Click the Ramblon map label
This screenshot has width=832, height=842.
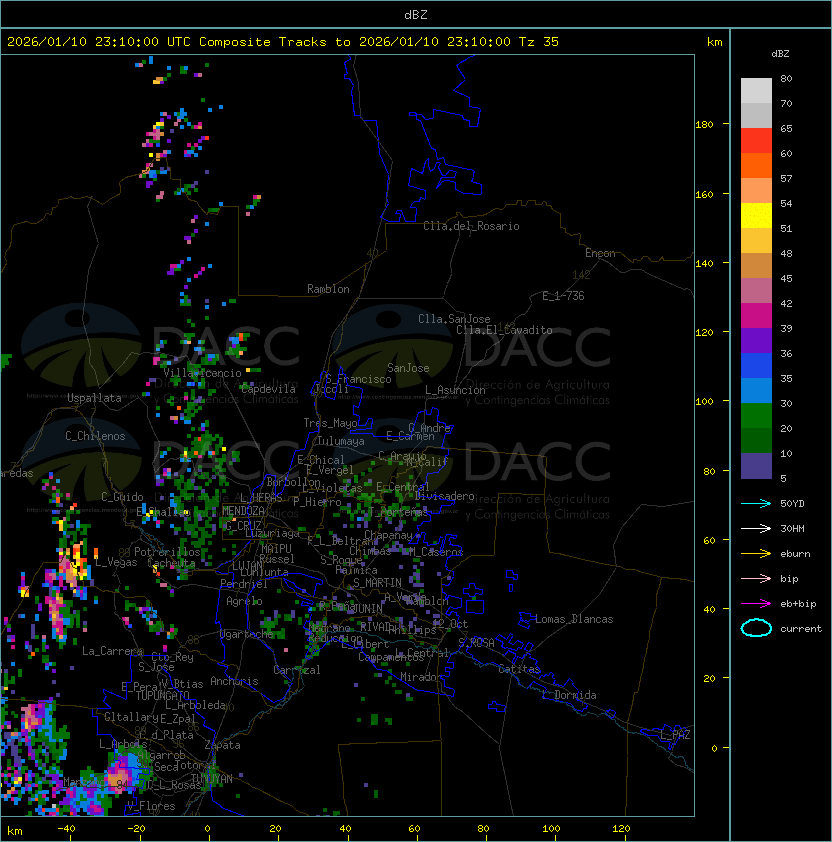point(328,289)
